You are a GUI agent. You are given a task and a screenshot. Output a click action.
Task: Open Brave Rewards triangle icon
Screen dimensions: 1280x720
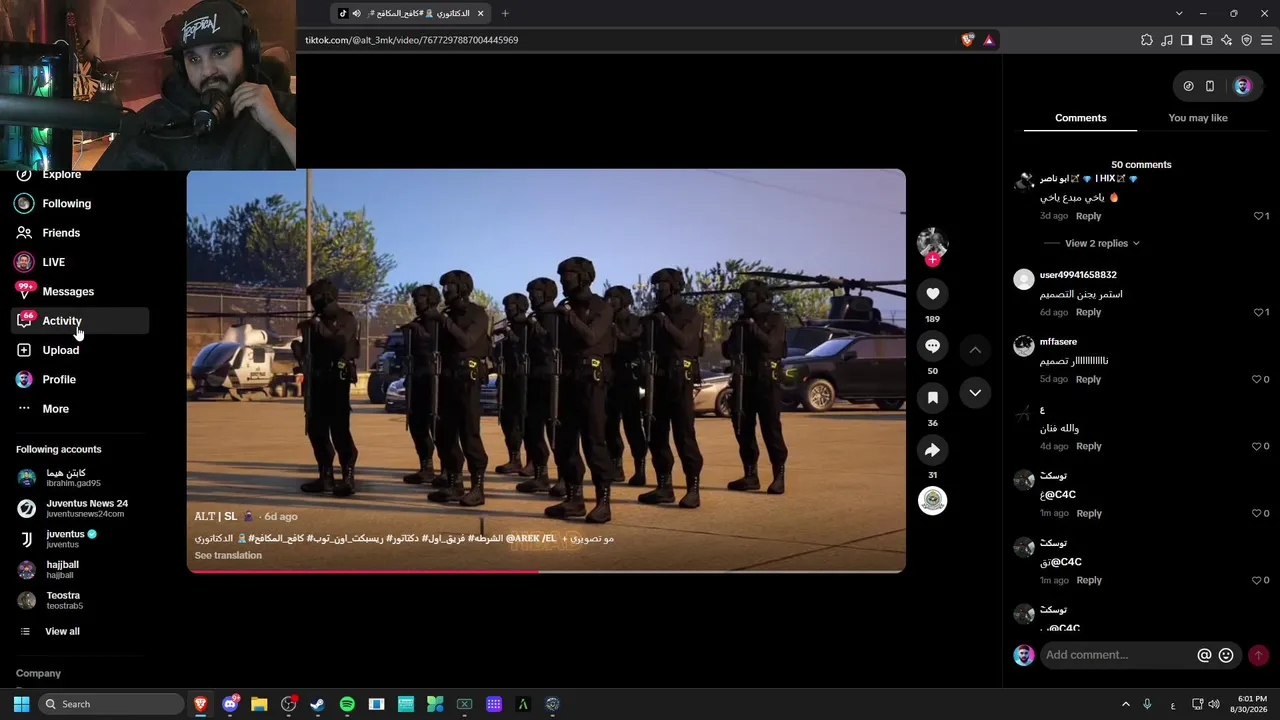[988, 40]
